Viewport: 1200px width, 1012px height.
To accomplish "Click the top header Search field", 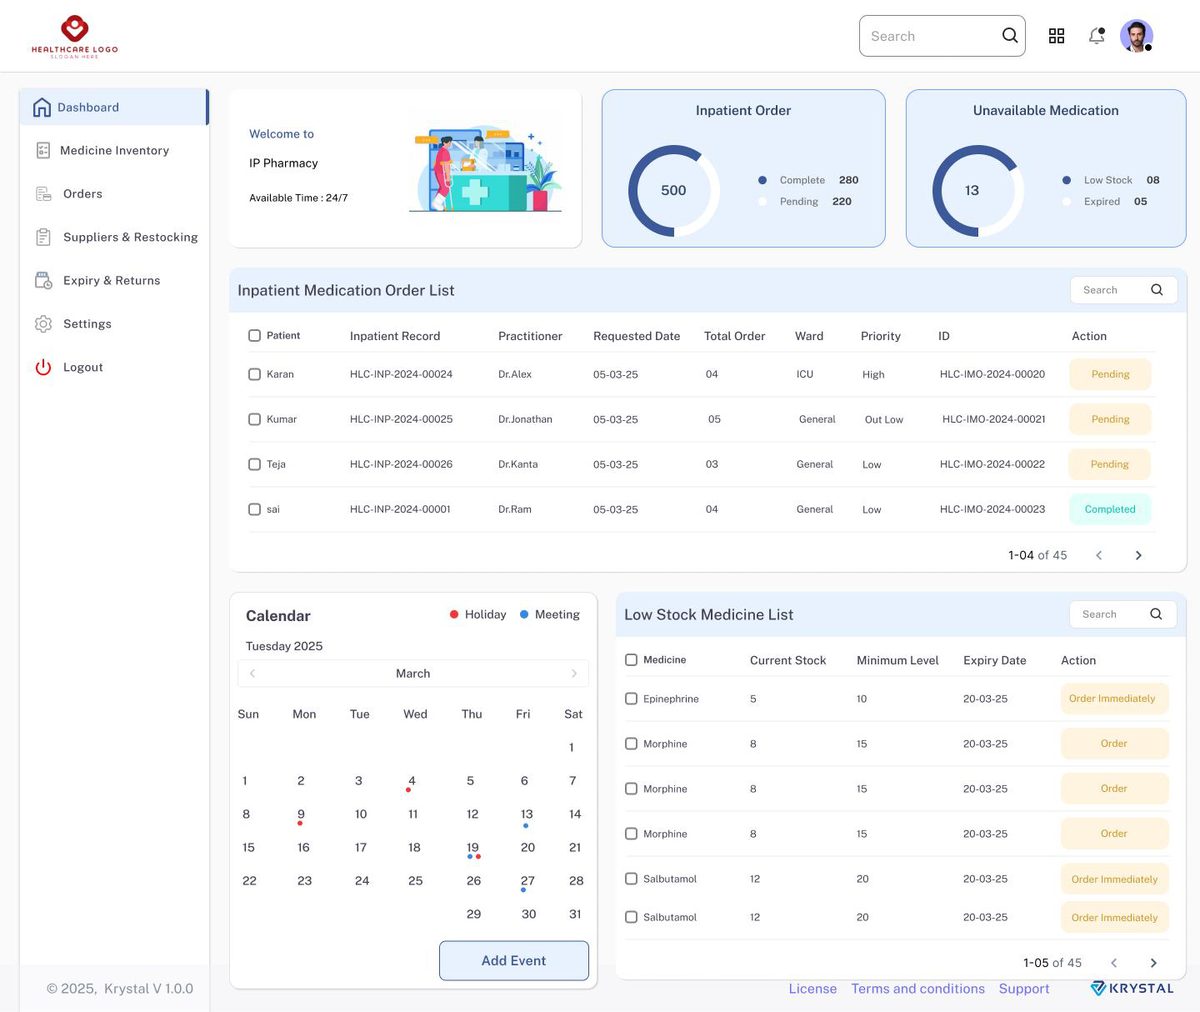I will [x=942, y=36].
